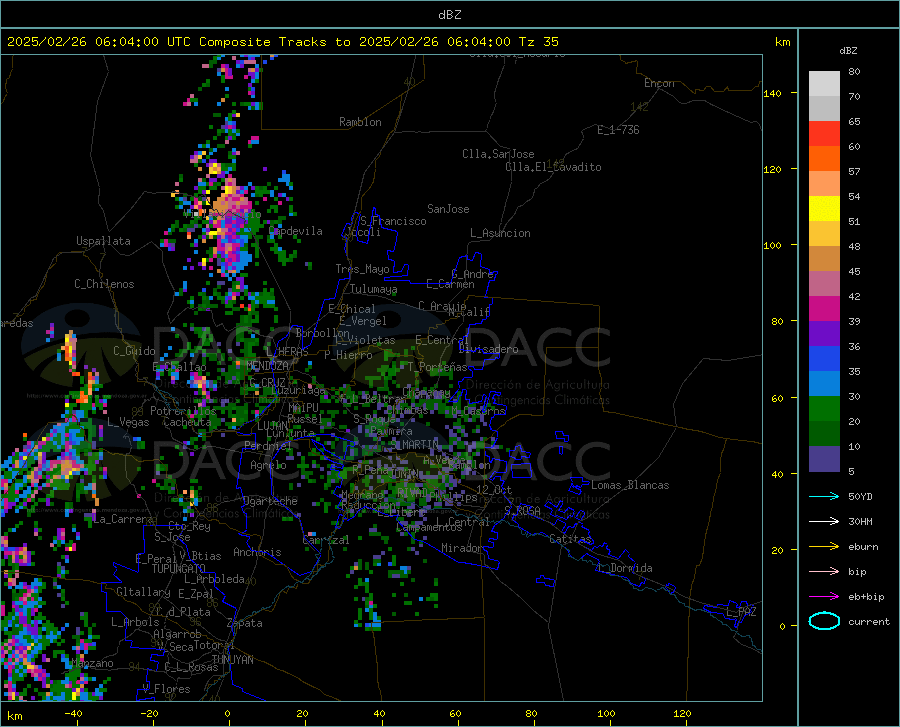The image size is (900, 727).
Task: Pick the light orange 54–57 dBZ swatch
Action: click(x=824, y=184)
